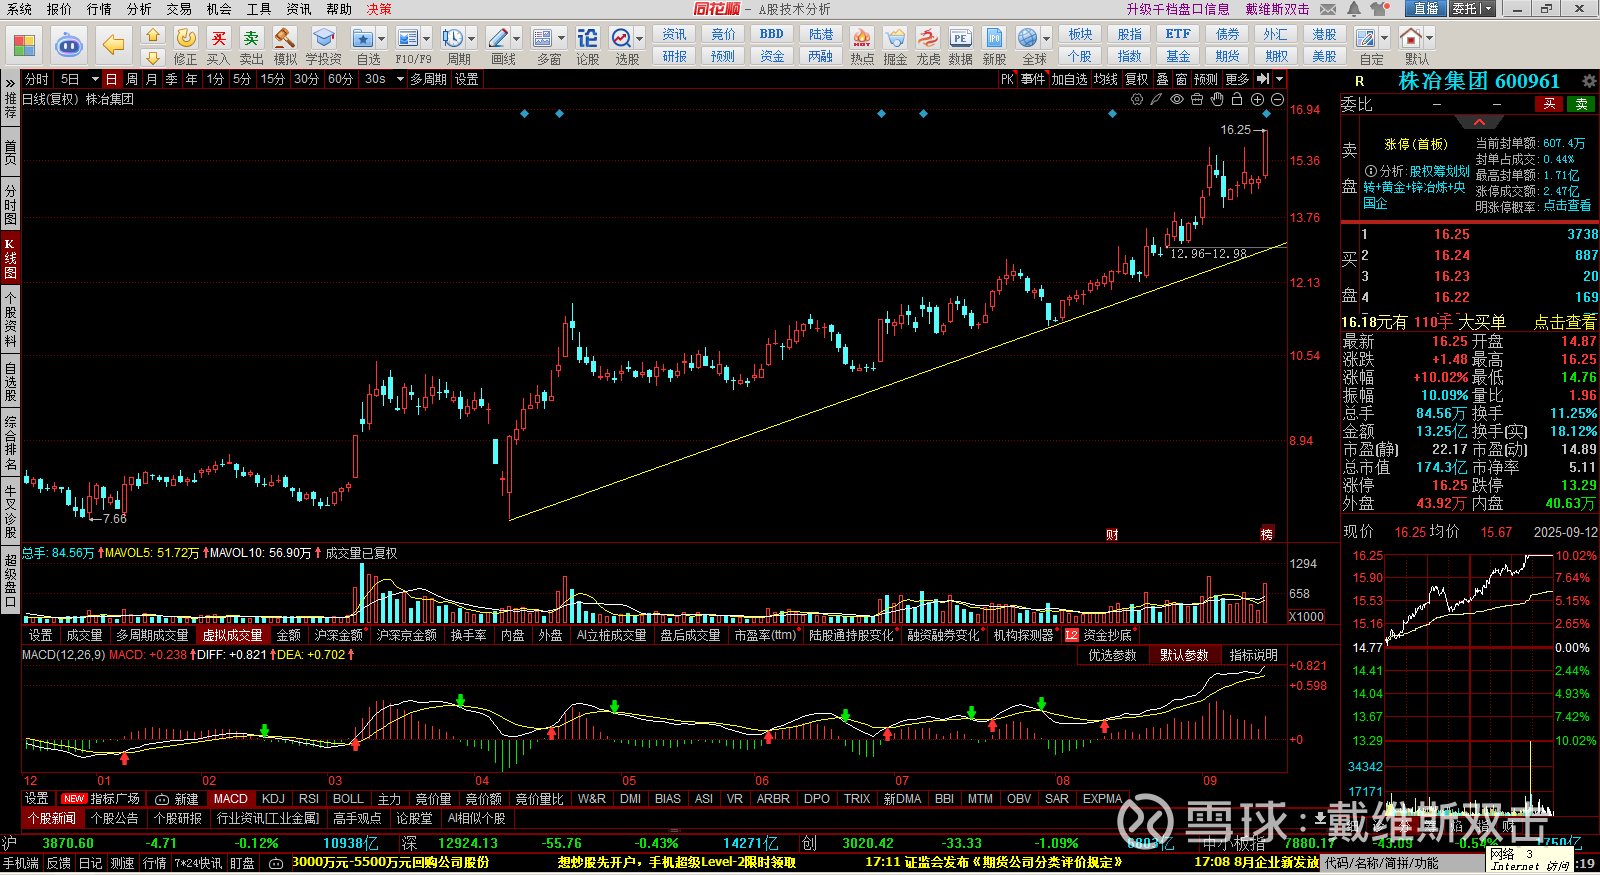The height and width of the screenshot is (875, 1600).
Task: Toggle 预测 forecast on chart
Action: (x=1206, y=79)
